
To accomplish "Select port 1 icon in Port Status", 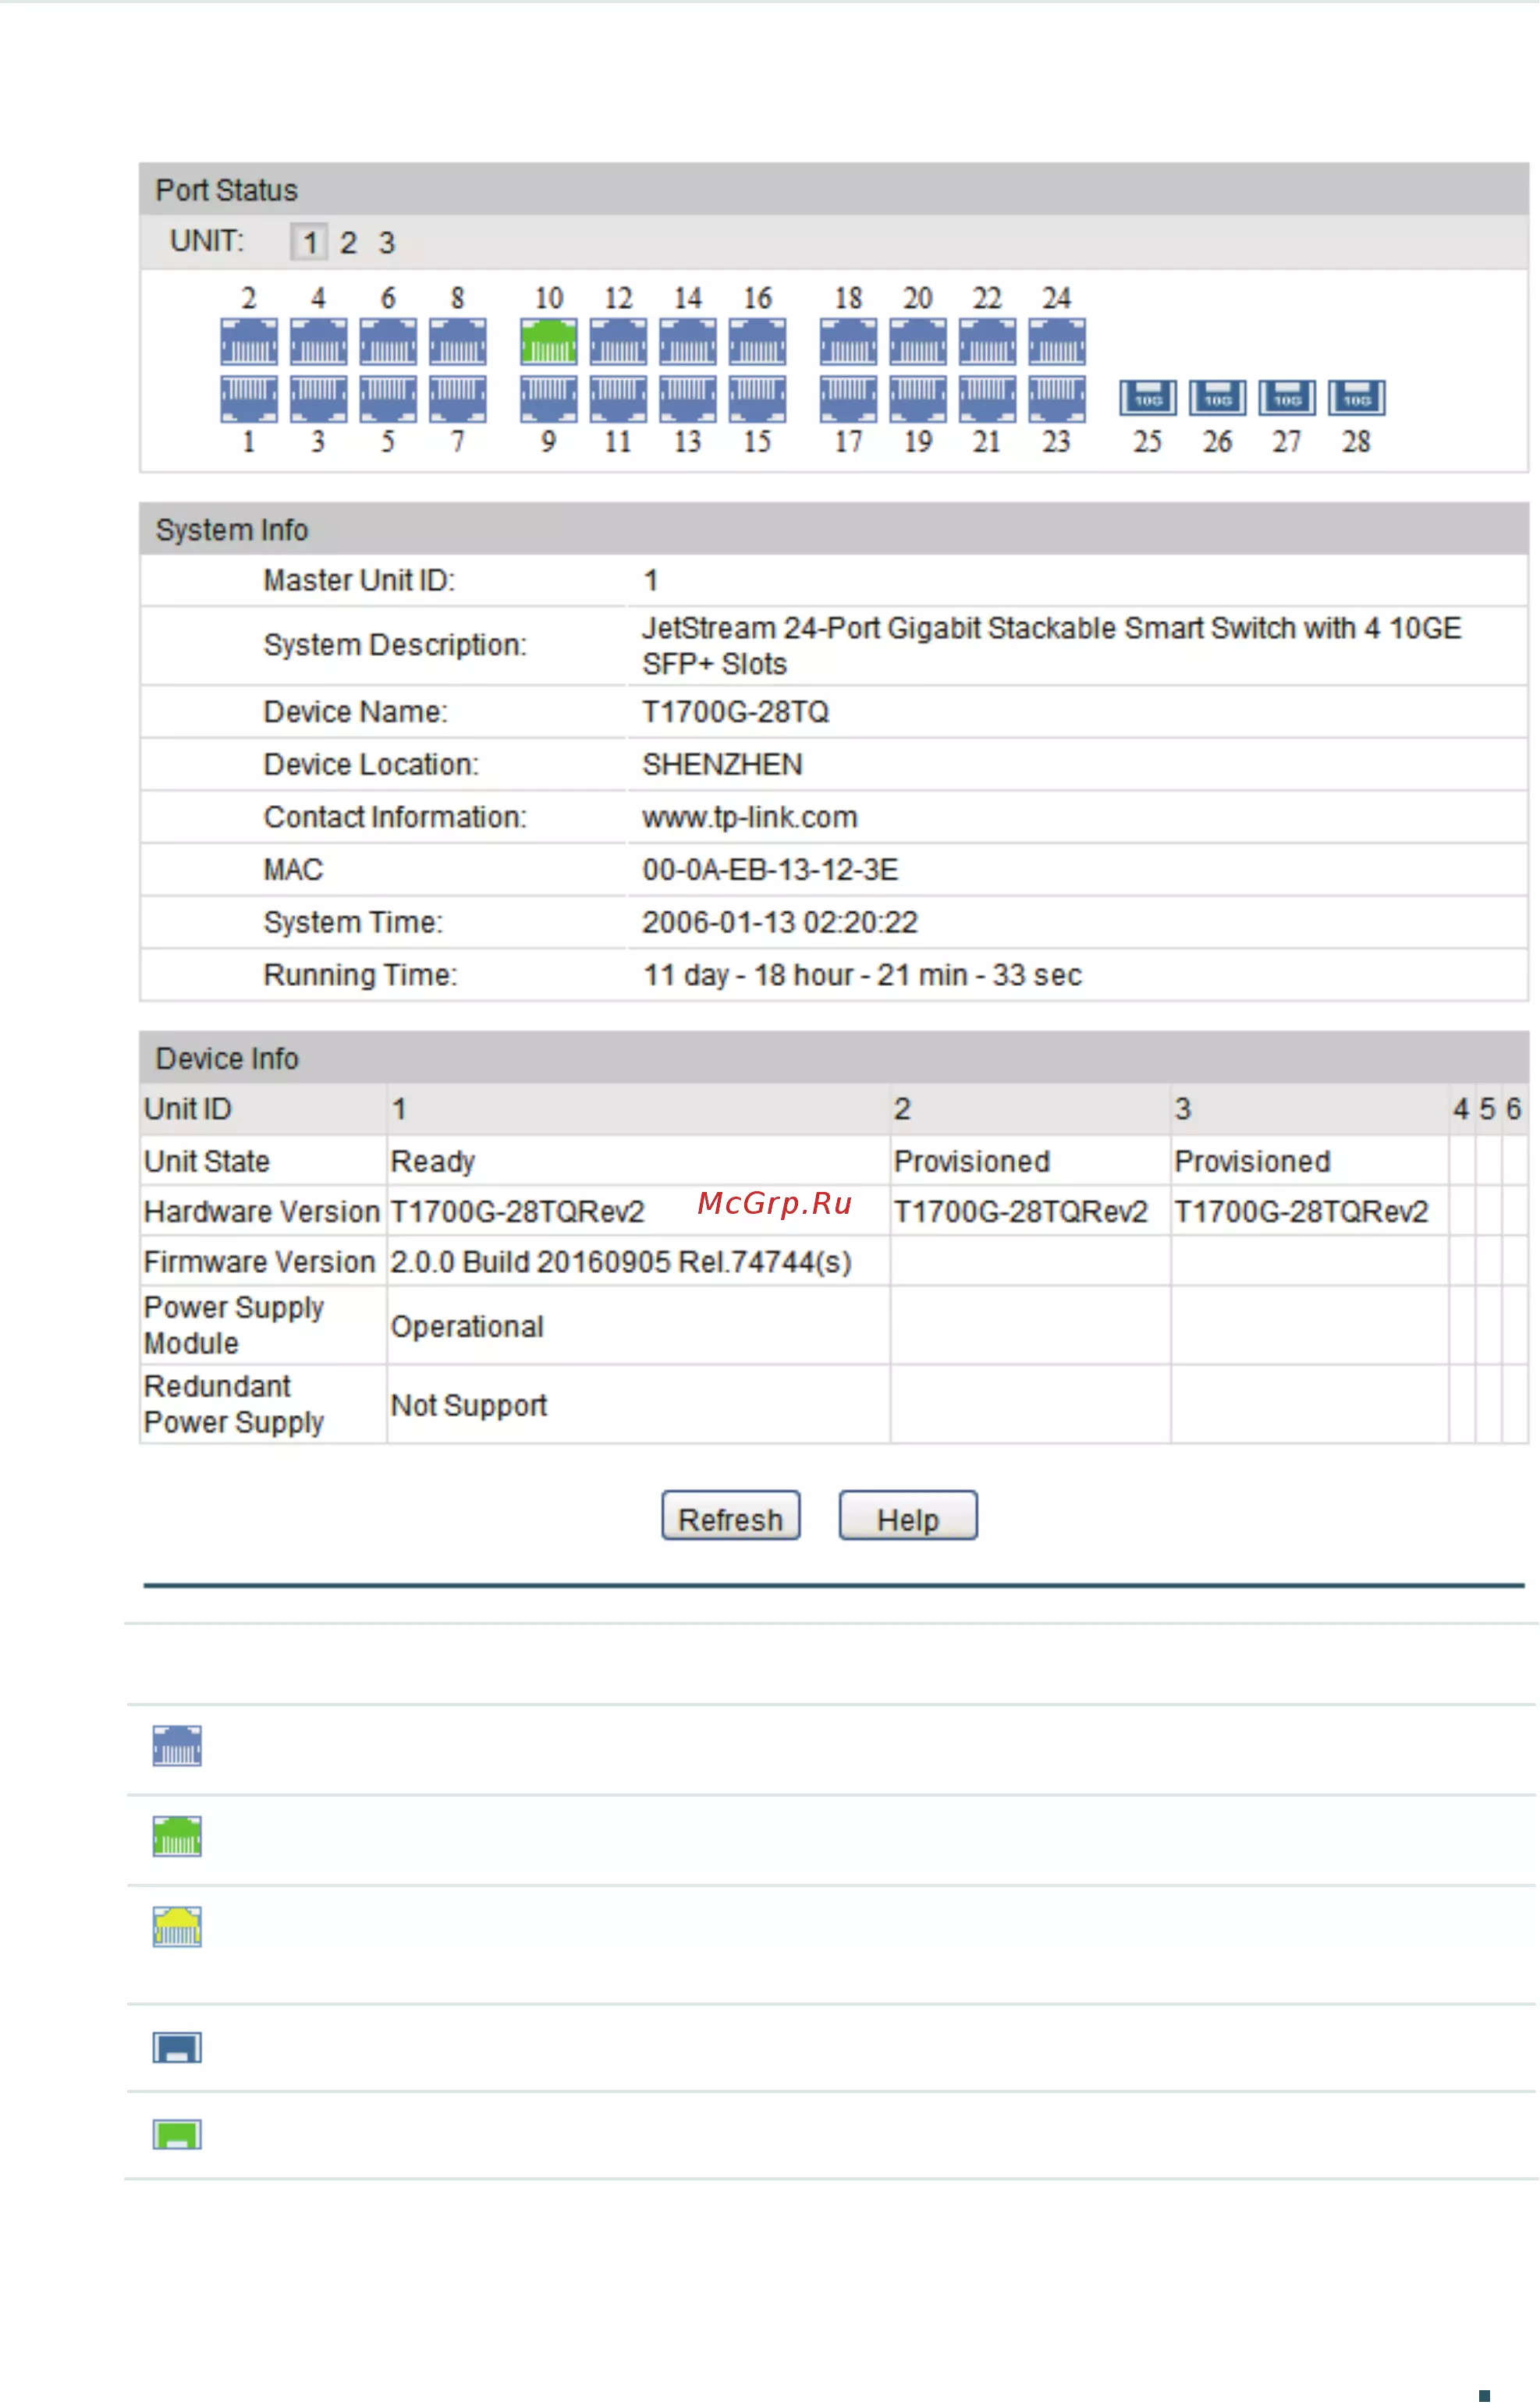I will point(249,399).
